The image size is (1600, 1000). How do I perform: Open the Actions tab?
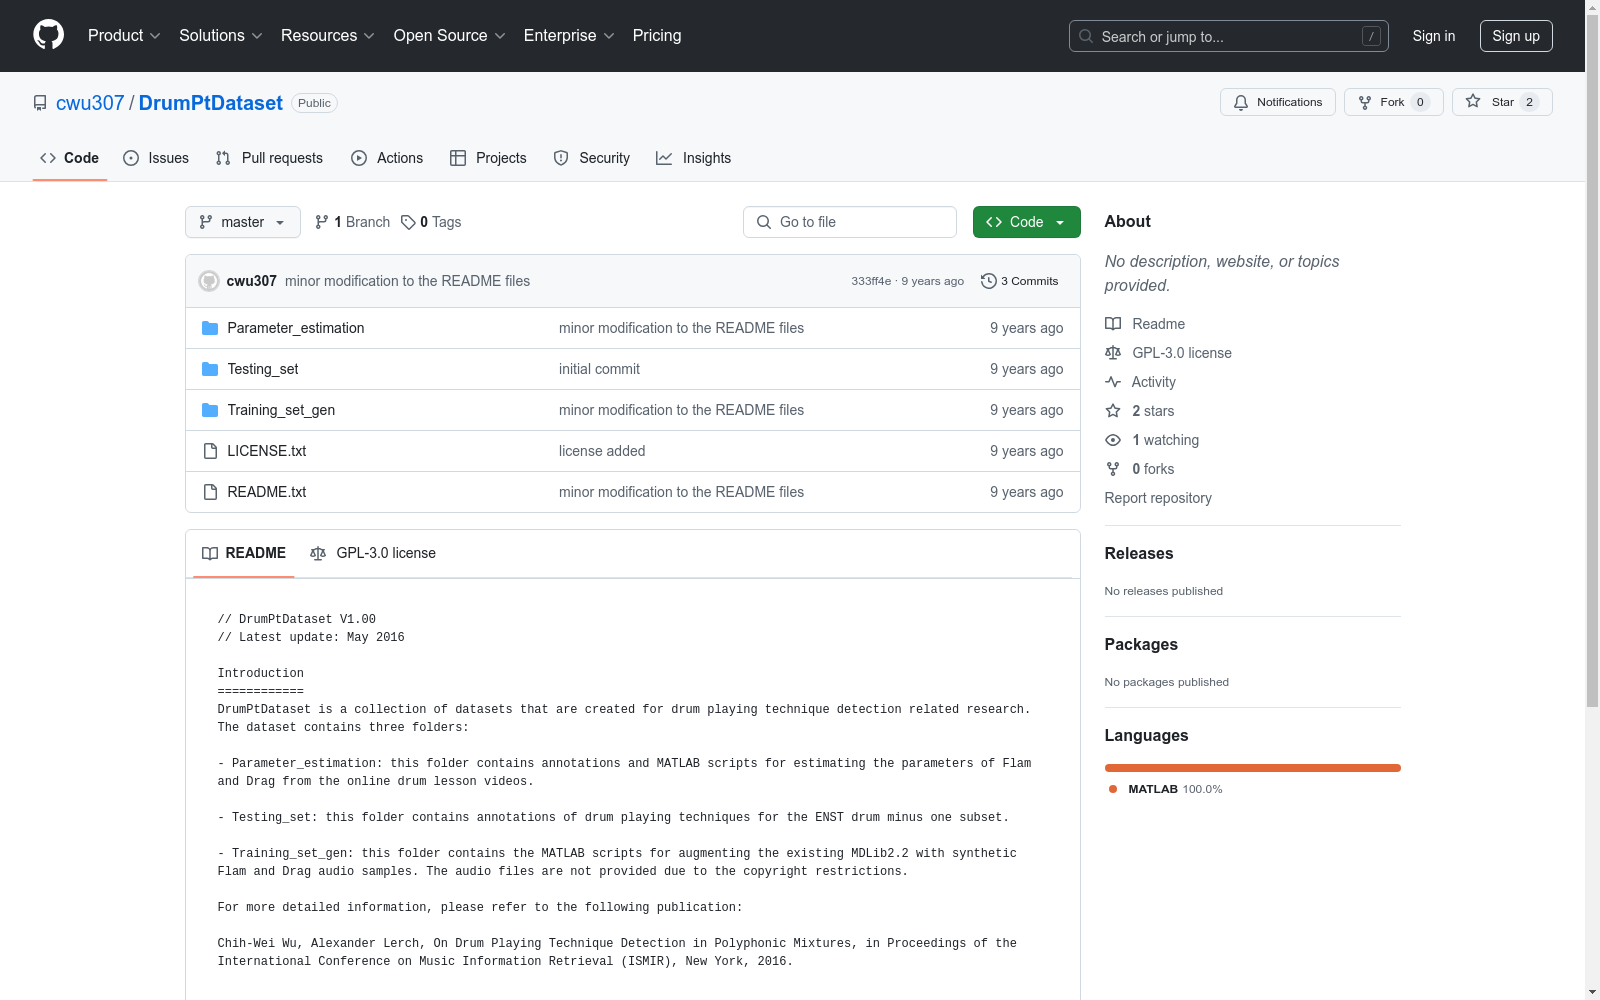[387, 158]
